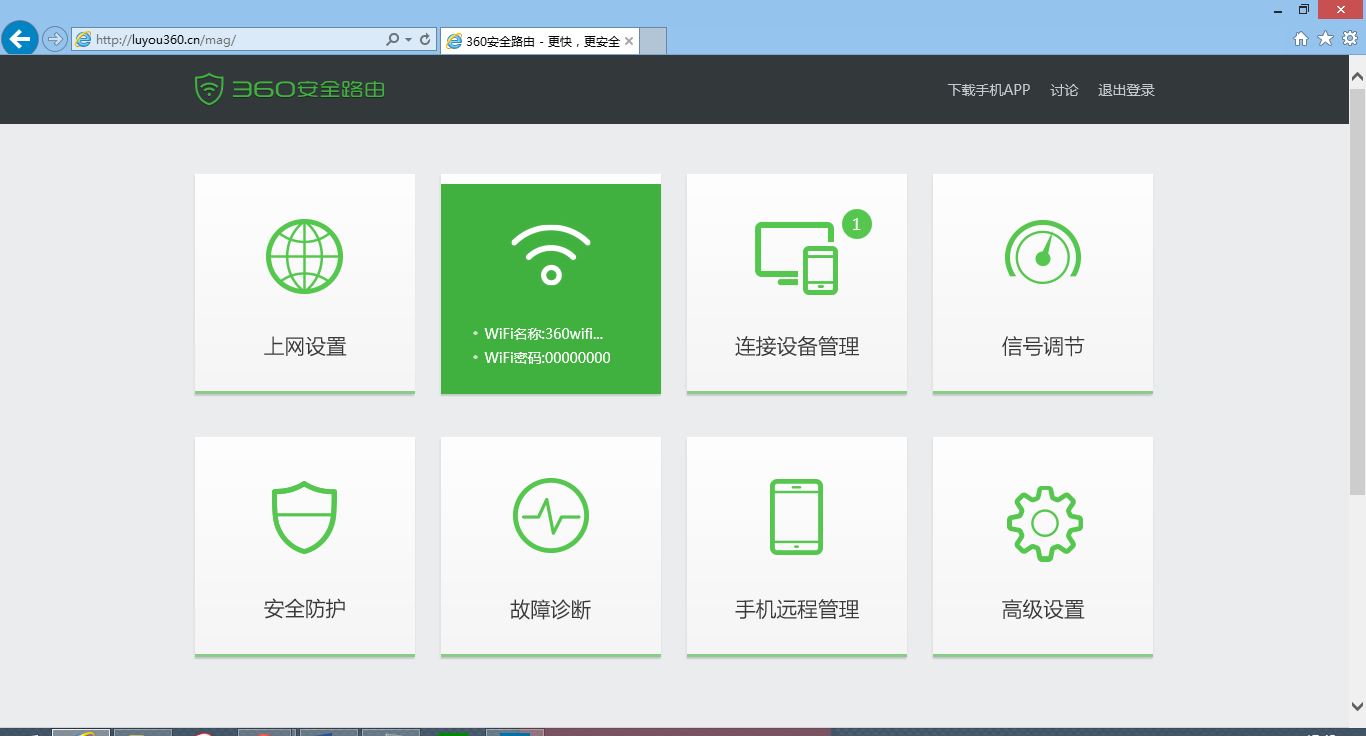Refresh the page with the reload icon
Viewport: 1366px width, 736px height.
click(425, 40)
